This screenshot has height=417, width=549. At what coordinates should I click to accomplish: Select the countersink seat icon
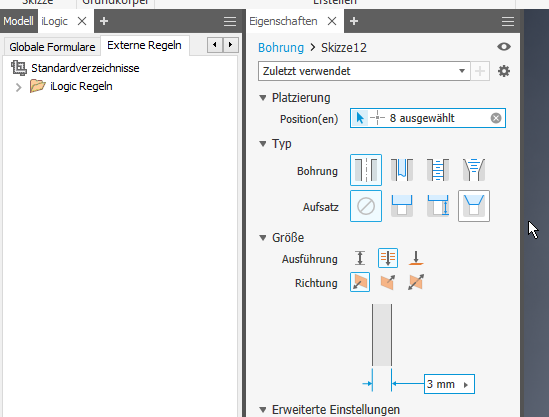(x=474, y=206)
